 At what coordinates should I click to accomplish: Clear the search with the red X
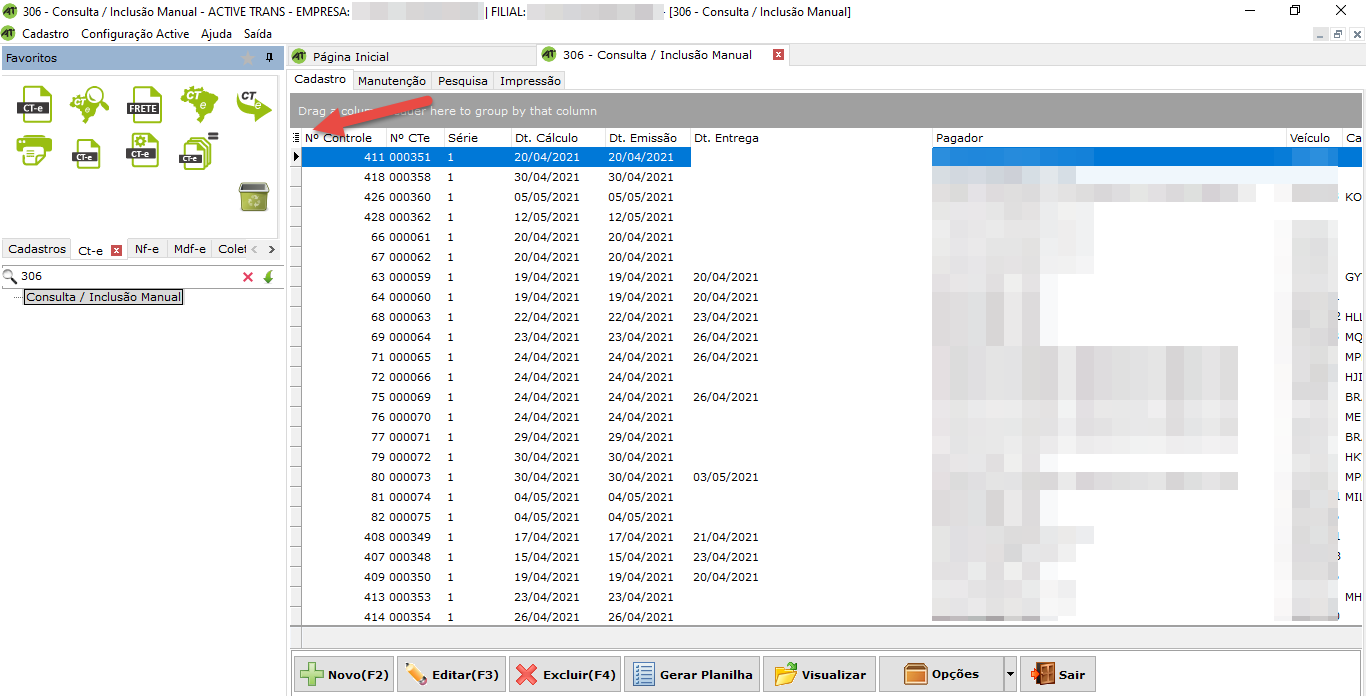point(248,277)
